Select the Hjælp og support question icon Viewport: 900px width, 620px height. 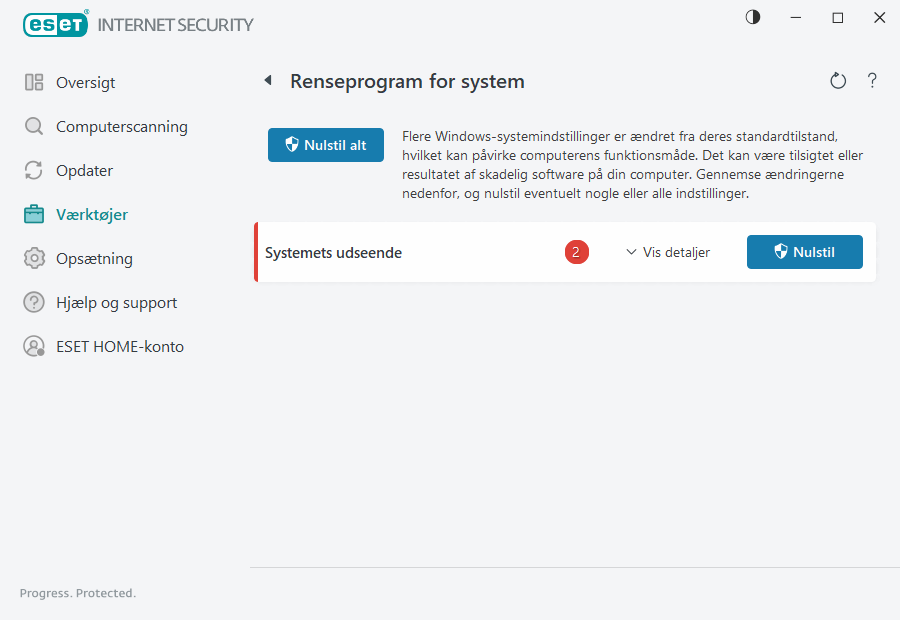click(x=34, y=302)
